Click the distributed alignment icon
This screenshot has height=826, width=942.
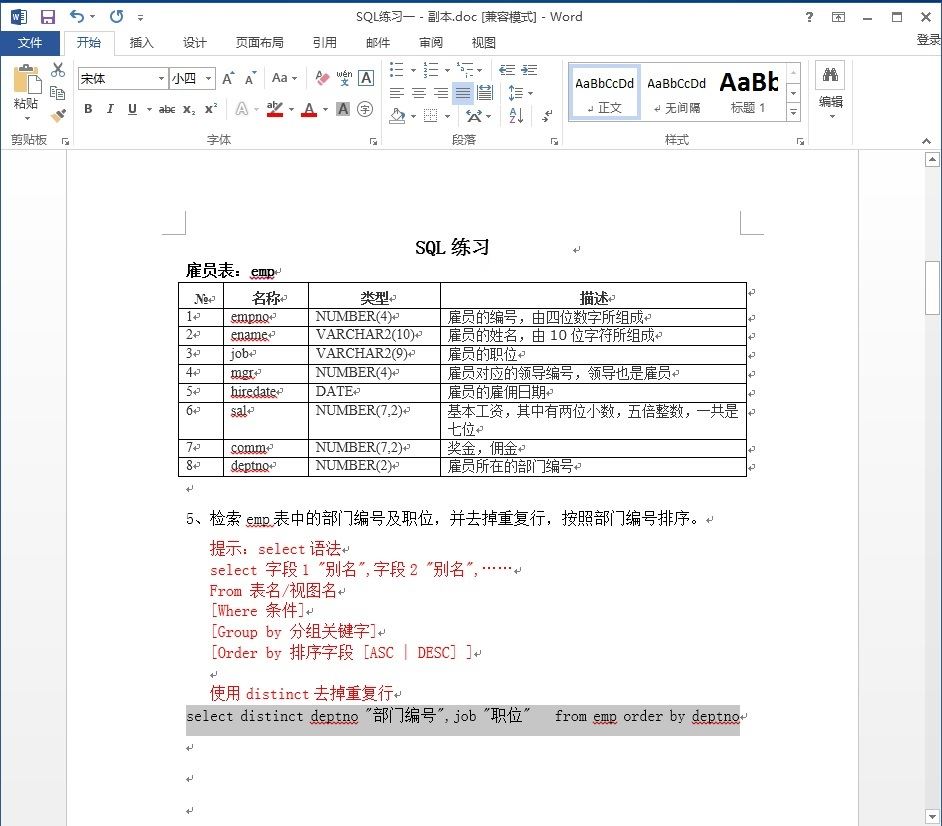pyautogui.click(x=485, y=93)
